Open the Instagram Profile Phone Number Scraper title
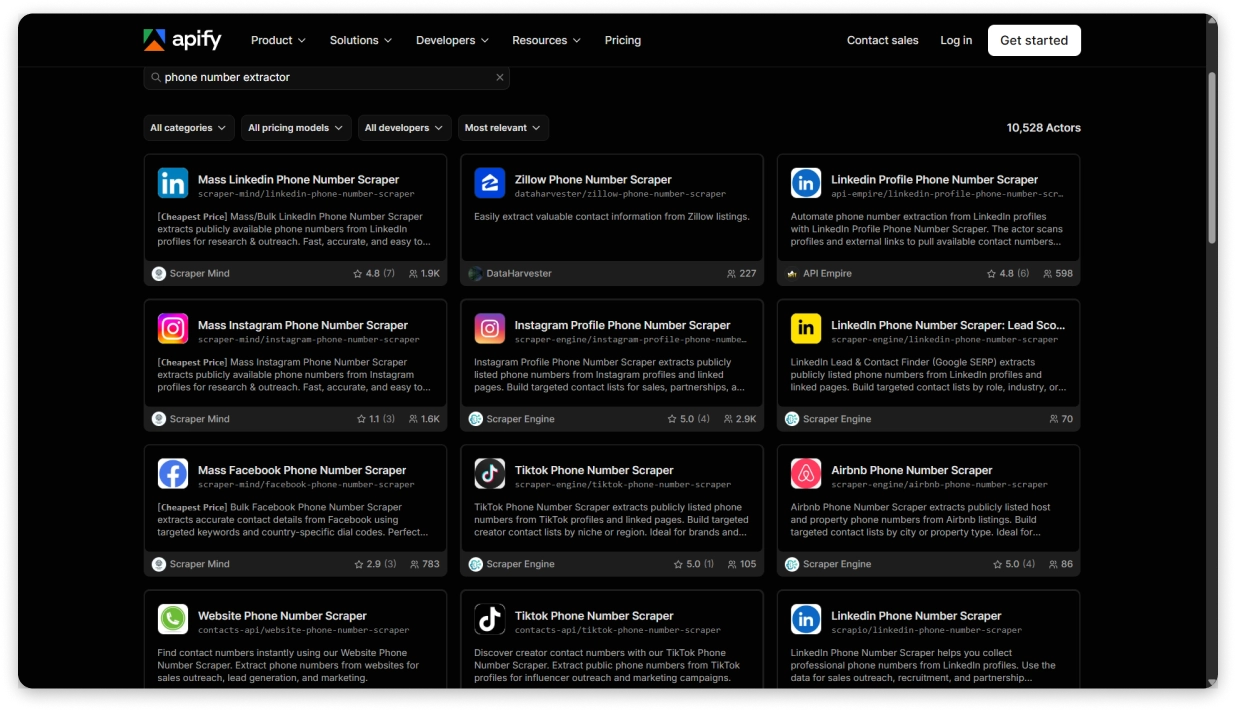The height and width of the screenshot is (711, 1236). point(622,325)
